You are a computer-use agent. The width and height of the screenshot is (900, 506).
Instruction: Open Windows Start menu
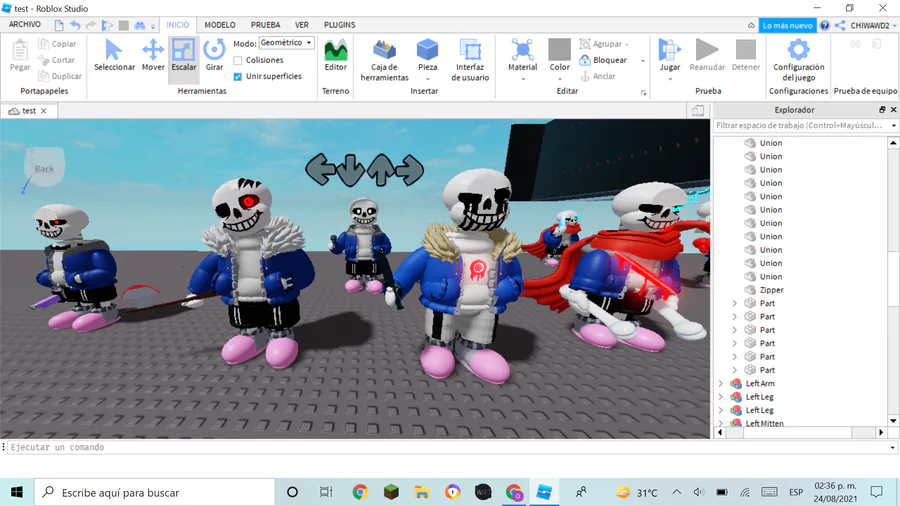coord(17,492)
